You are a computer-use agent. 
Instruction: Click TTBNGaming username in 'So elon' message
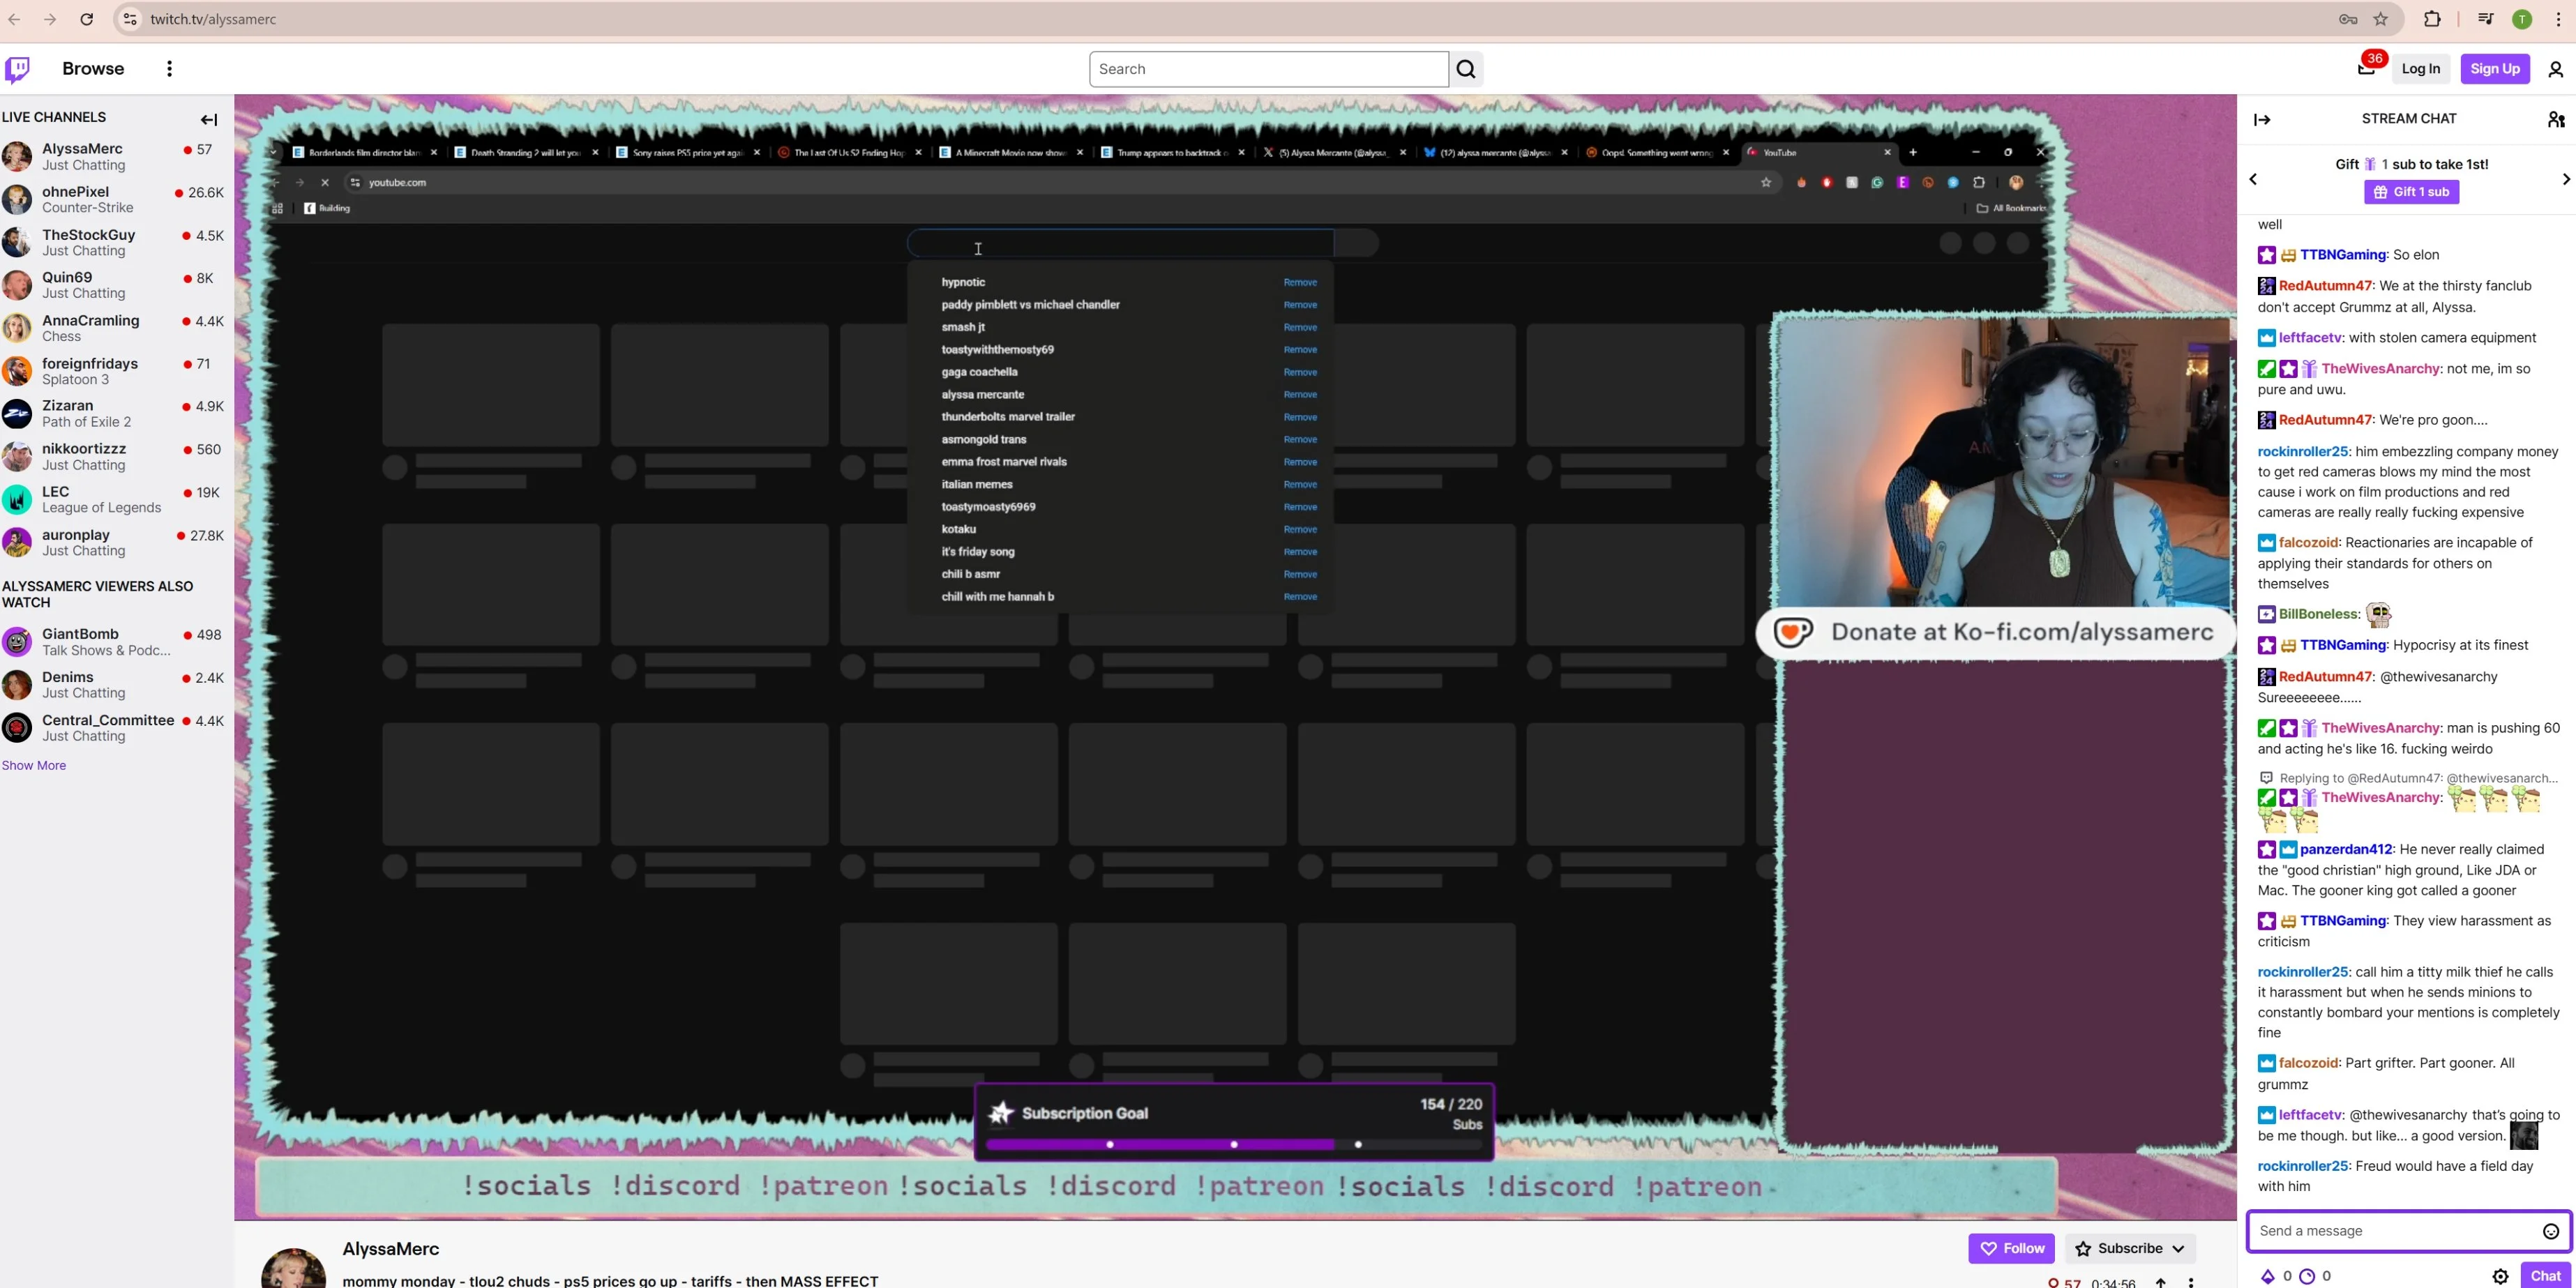(x=2342, y=255)
